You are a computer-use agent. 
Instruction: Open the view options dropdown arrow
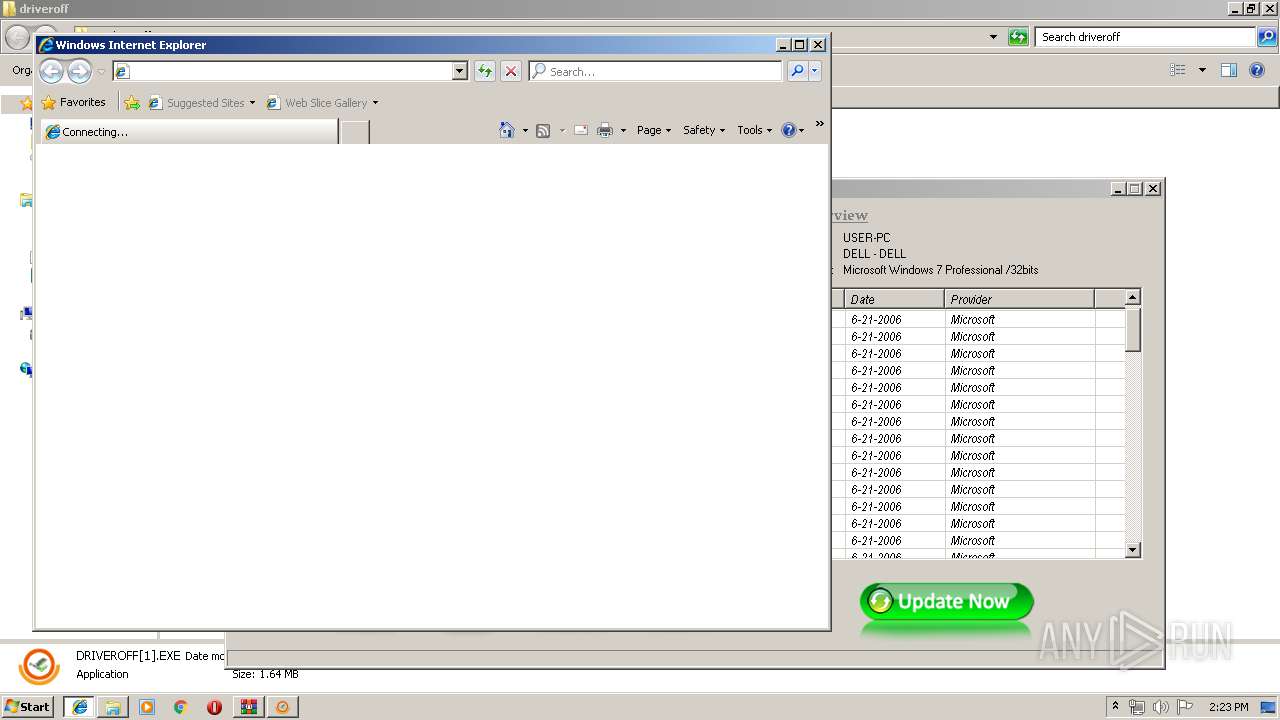pyautogui.click(x=1202, y=70)
